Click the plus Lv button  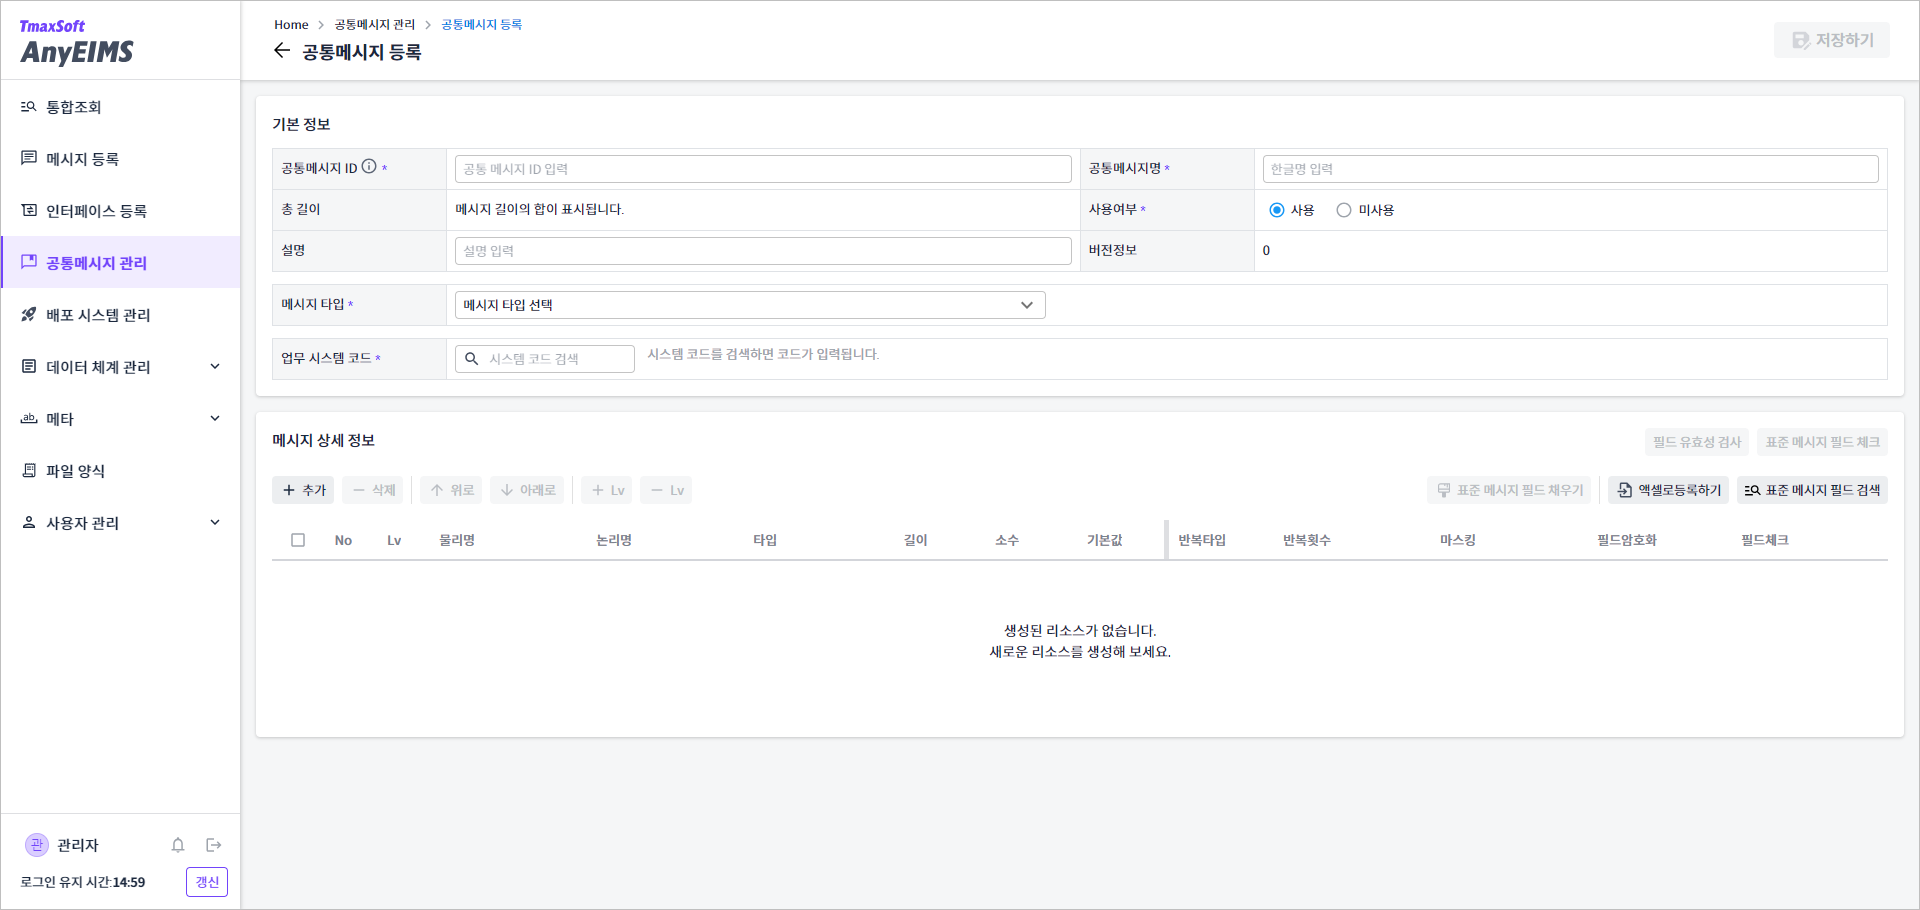click(x=607, y=490)
